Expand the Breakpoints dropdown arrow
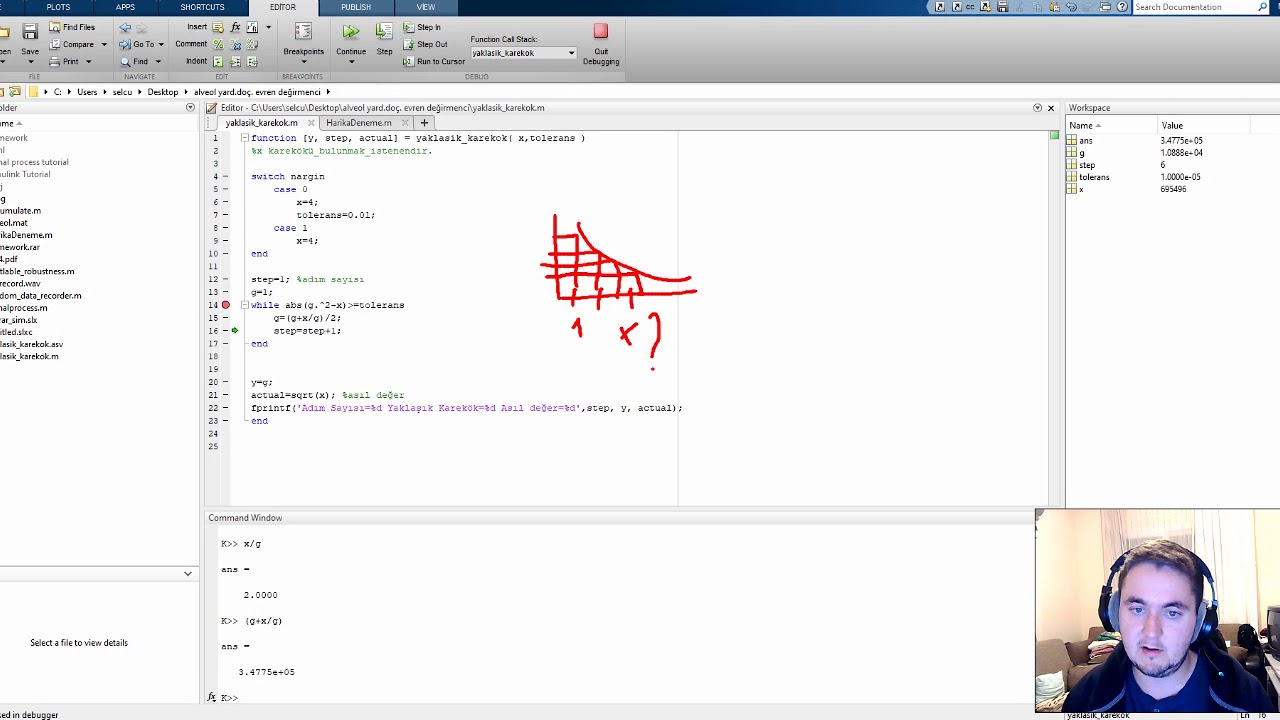Screen dimensions: 1280x720 point(303,62)
